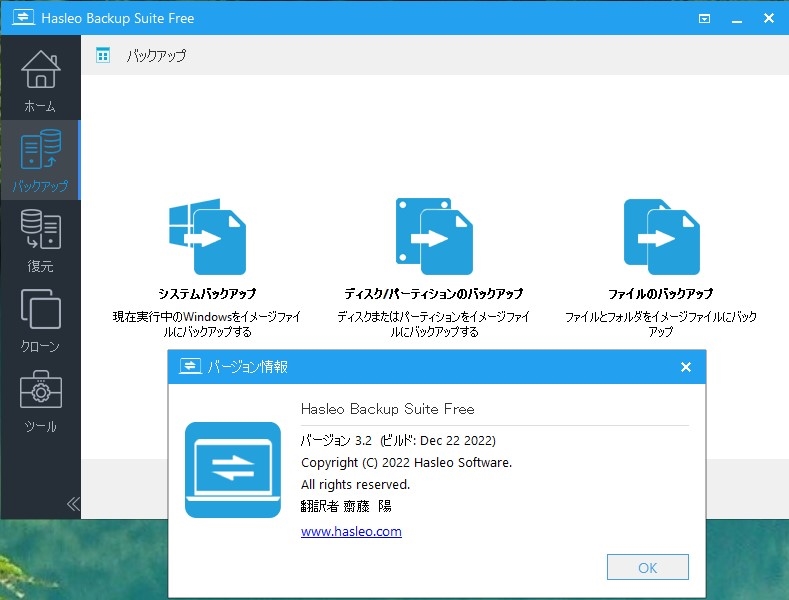Click the 現在実行中のWindows description text
Viewport: 789px width, 600px height.
pos(207,324)
